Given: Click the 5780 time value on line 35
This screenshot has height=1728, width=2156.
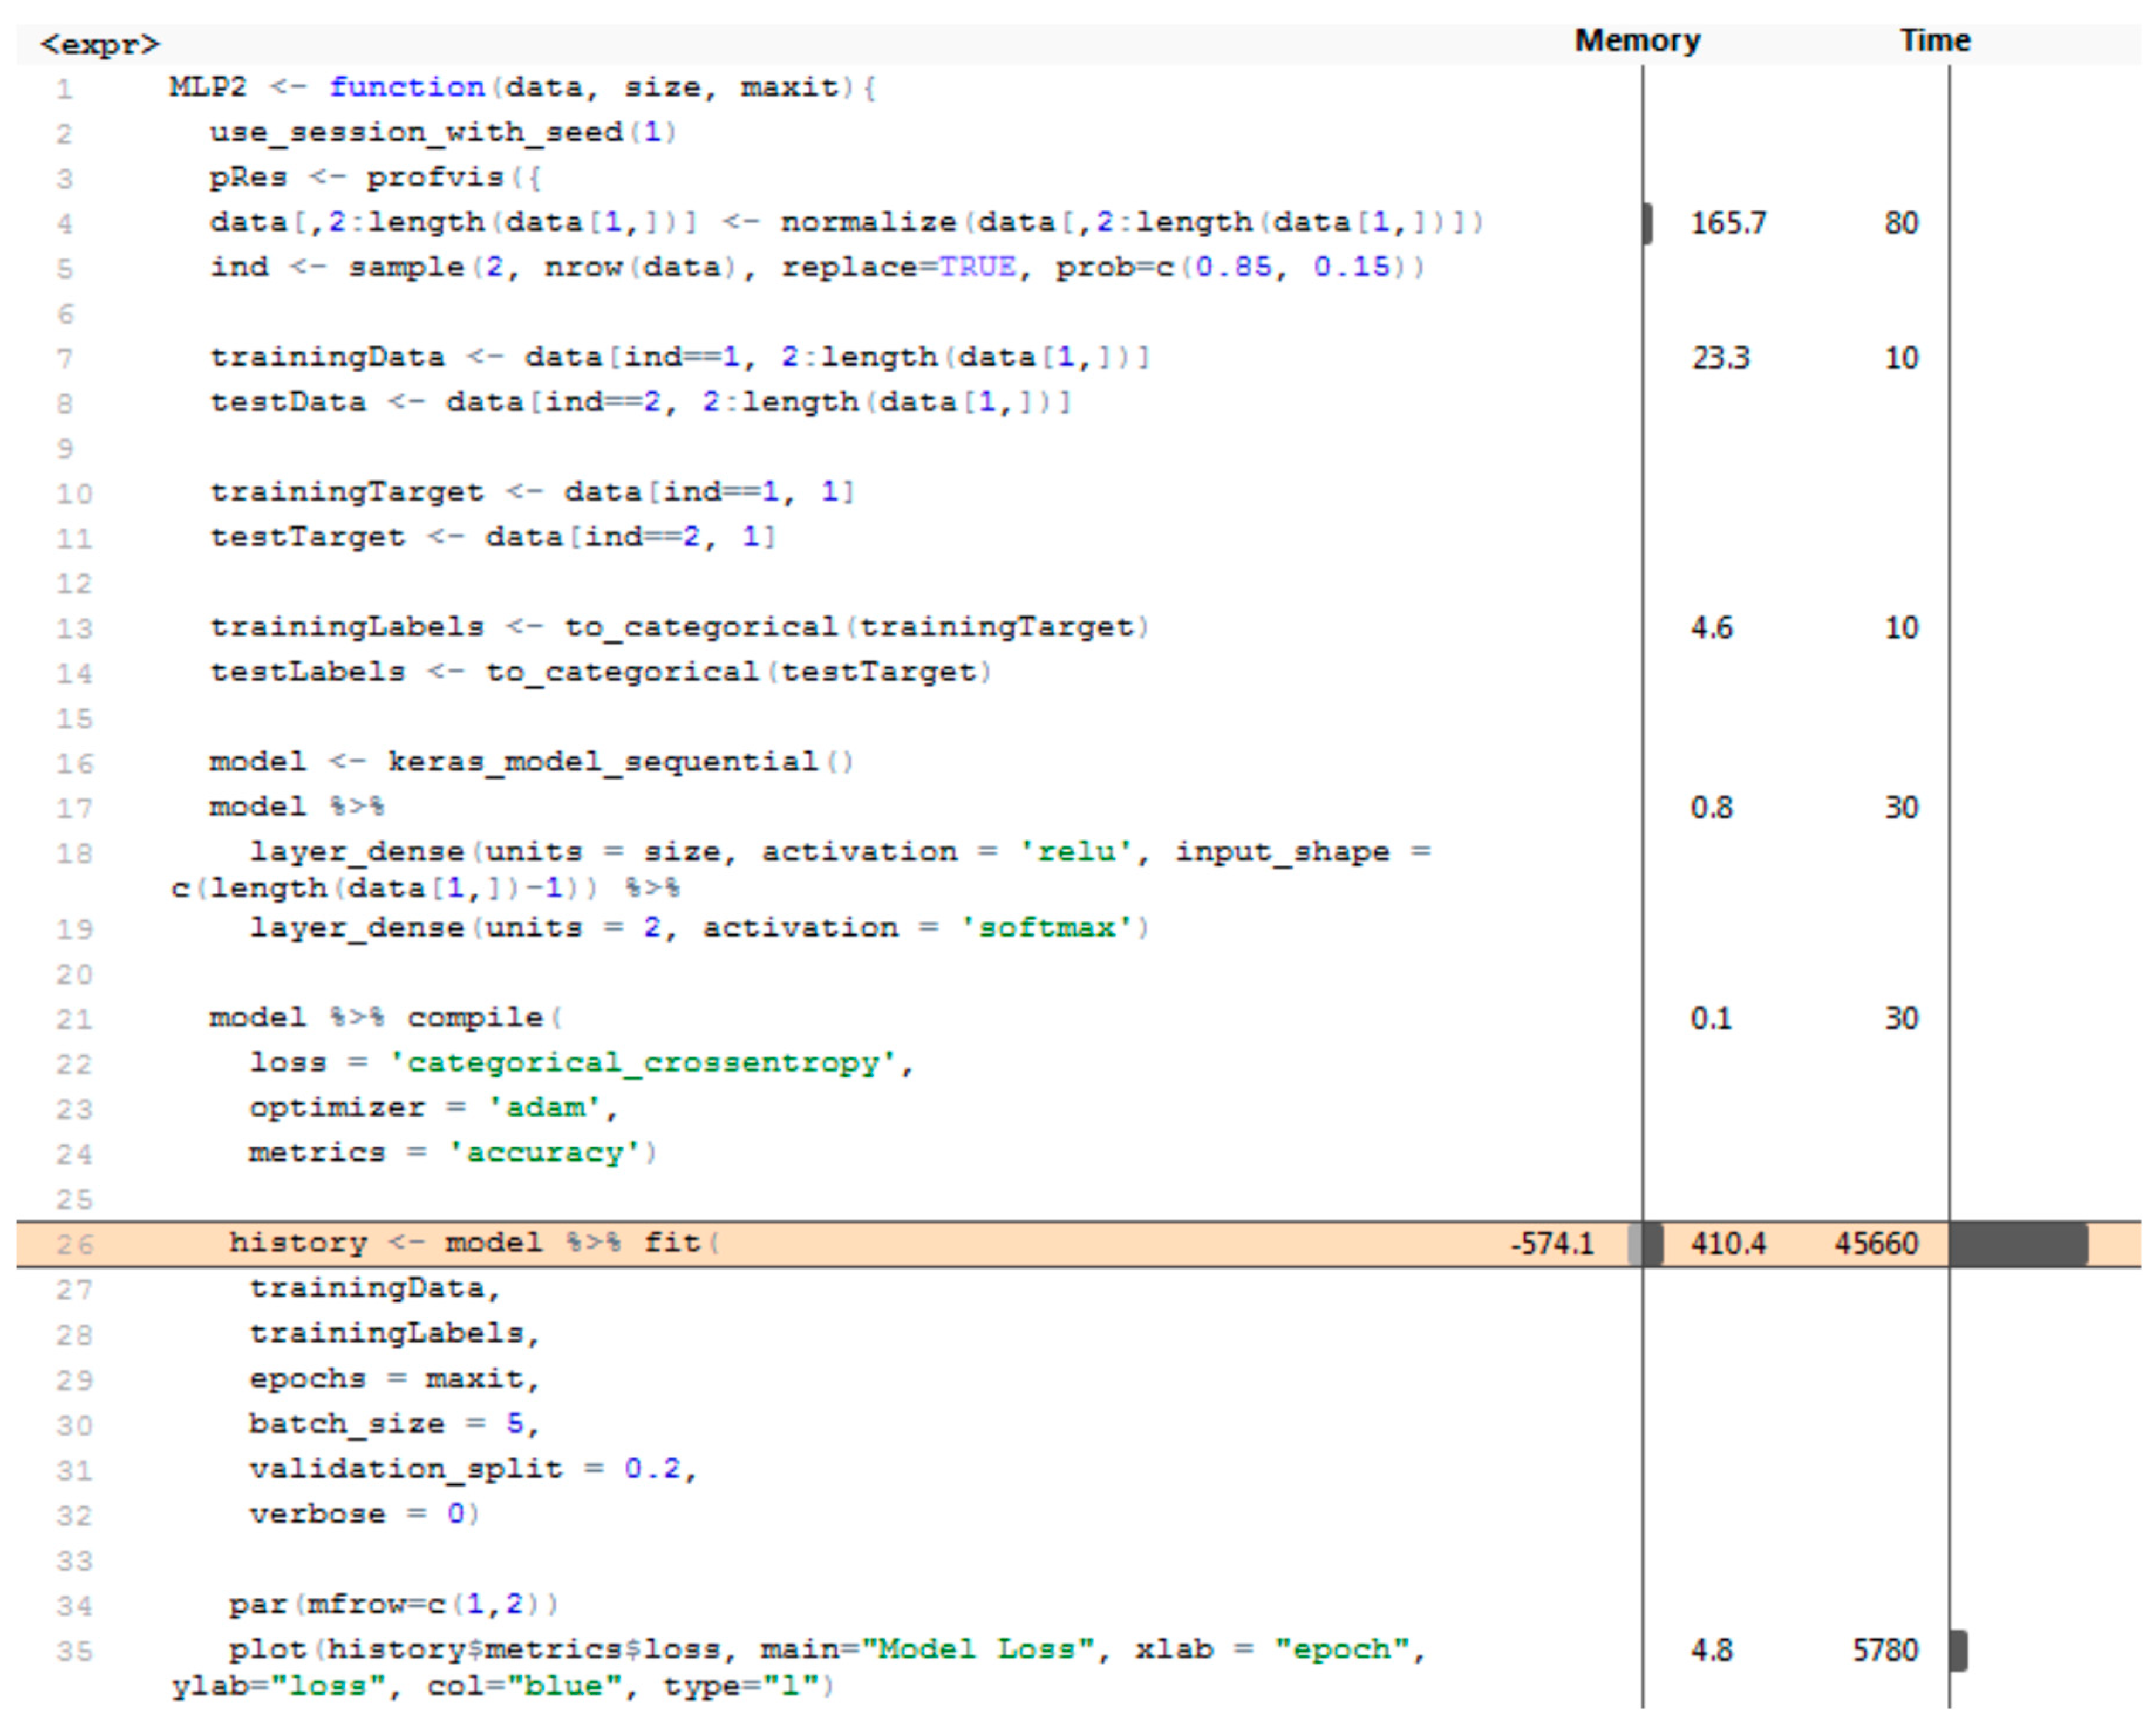Looking at the screenshot, I should [x=1885, y=1650].
